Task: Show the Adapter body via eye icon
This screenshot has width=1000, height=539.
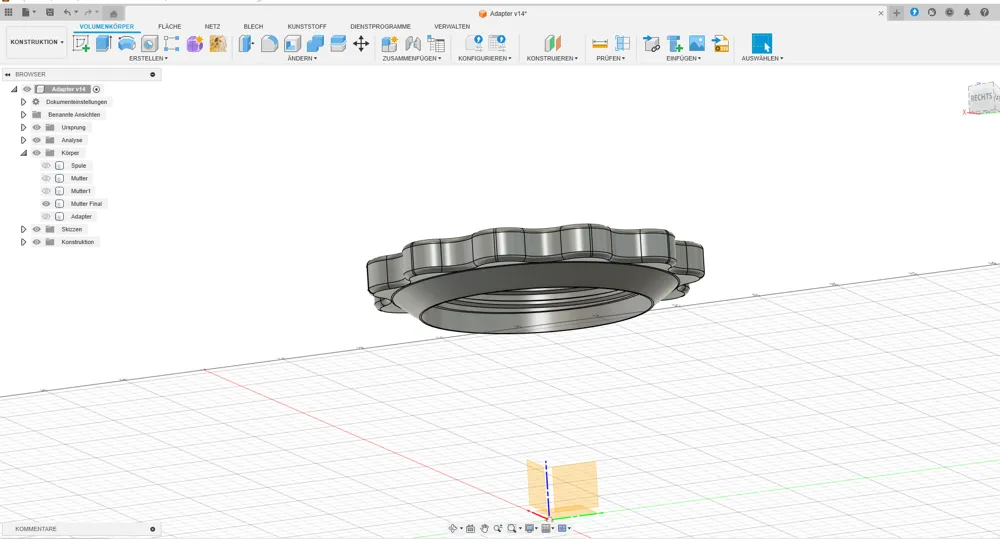Action: [46, 216]
